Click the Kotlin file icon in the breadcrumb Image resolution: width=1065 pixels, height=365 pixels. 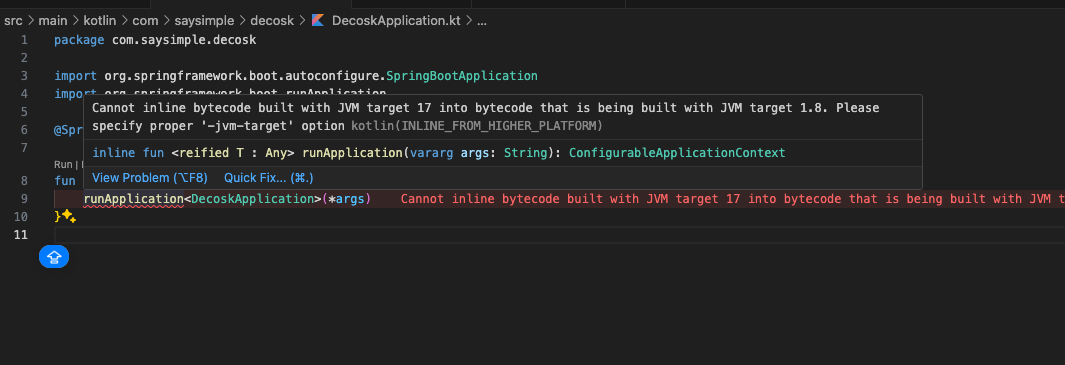coord(318,20)
